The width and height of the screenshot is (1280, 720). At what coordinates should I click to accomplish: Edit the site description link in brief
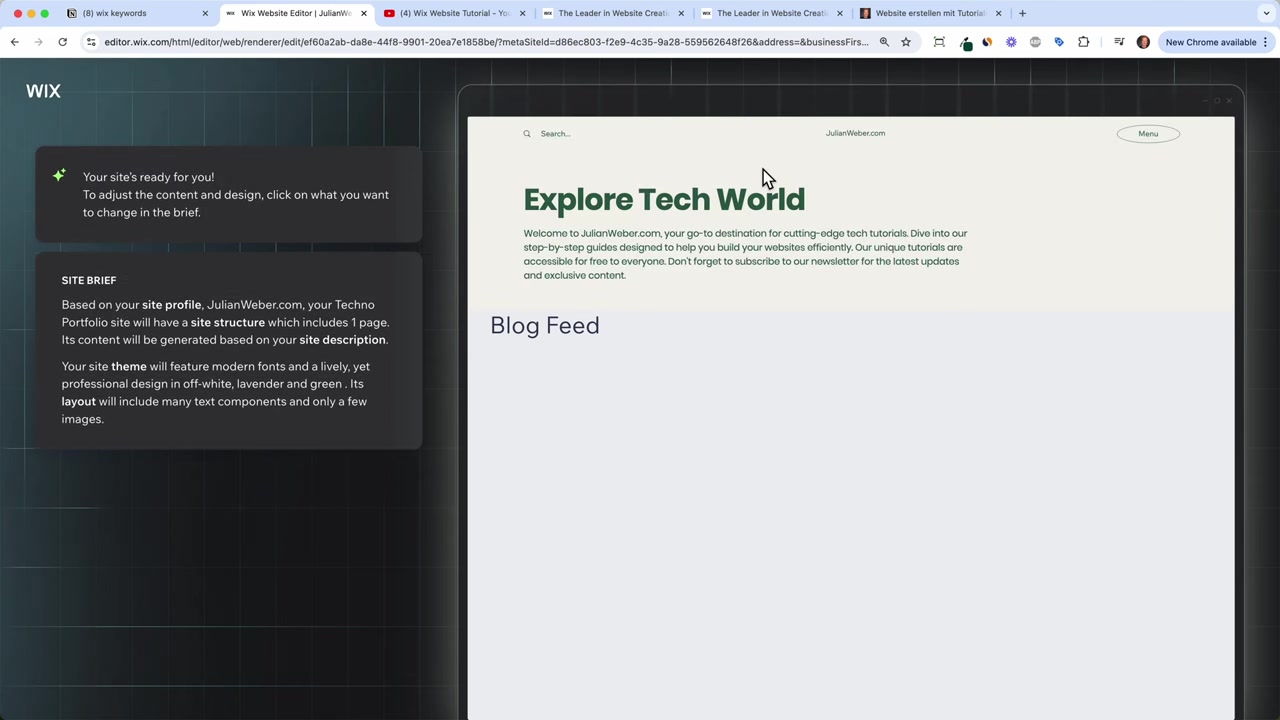click(x=342, y=340)
